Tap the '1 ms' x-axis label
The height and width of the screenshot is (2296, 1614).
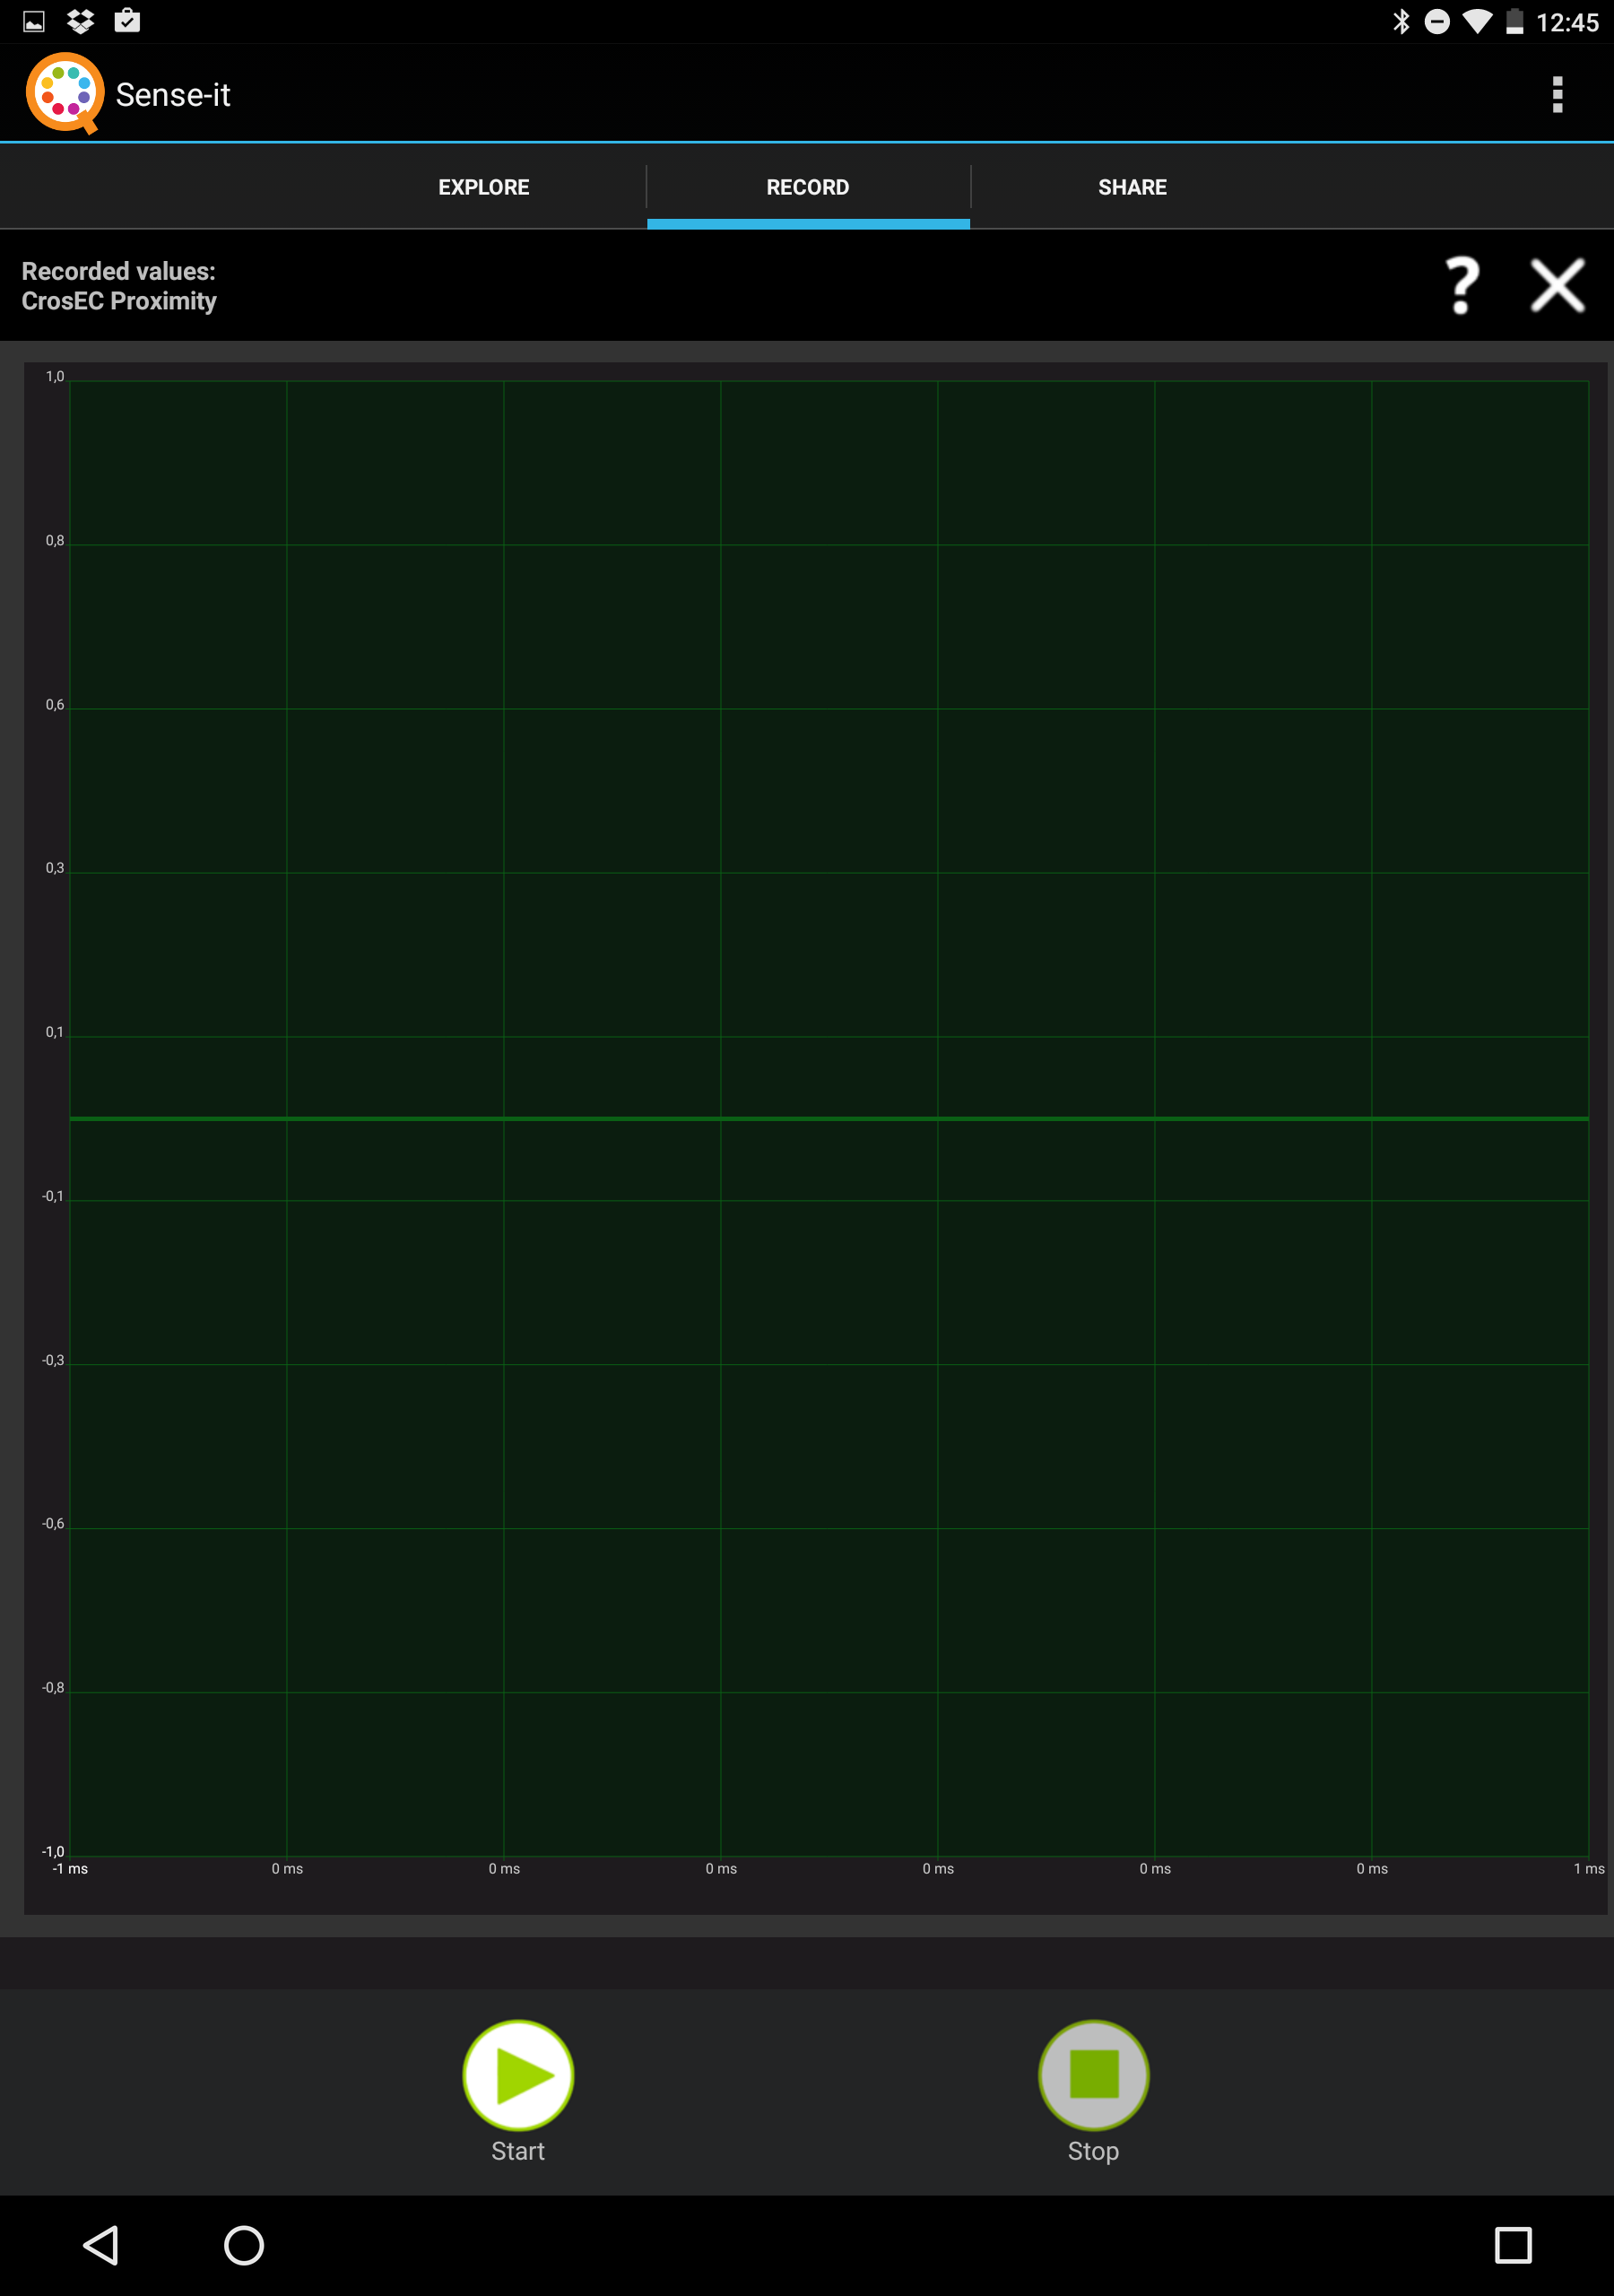1589,1868
